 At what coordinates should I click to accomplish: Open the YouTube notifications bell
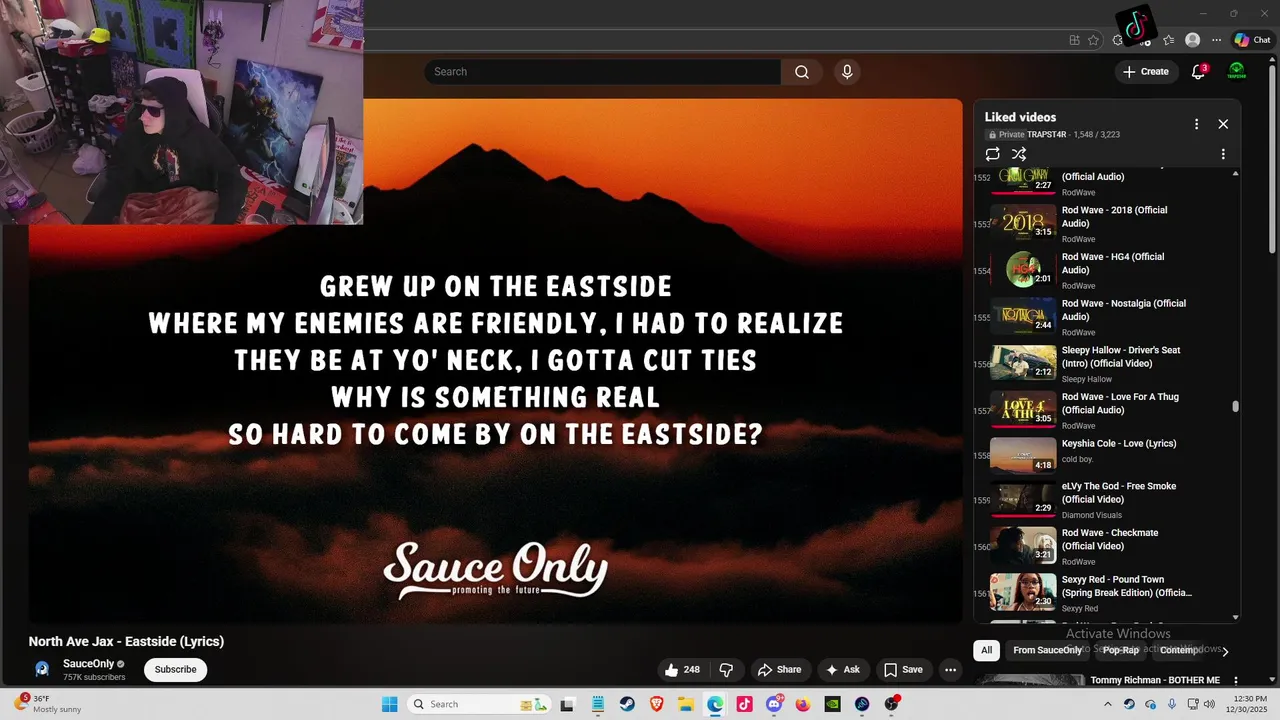[1198, 72]
